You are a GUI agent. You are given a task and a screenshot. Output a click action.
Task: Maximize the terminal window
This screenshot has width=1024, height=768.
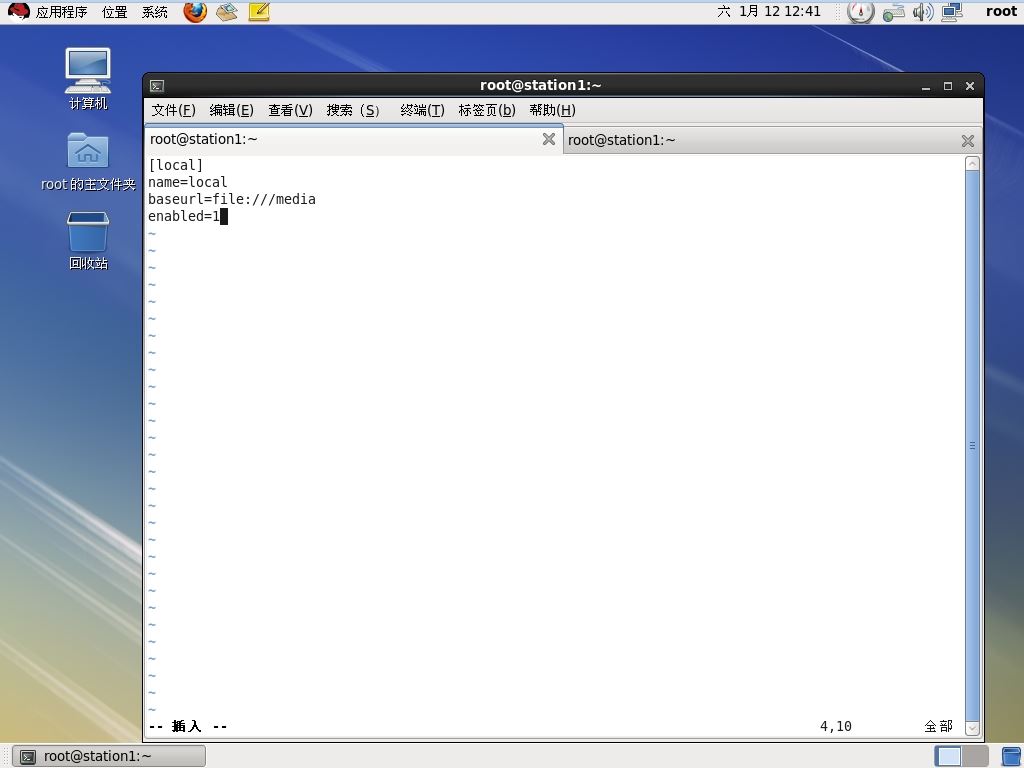point(948,86)
